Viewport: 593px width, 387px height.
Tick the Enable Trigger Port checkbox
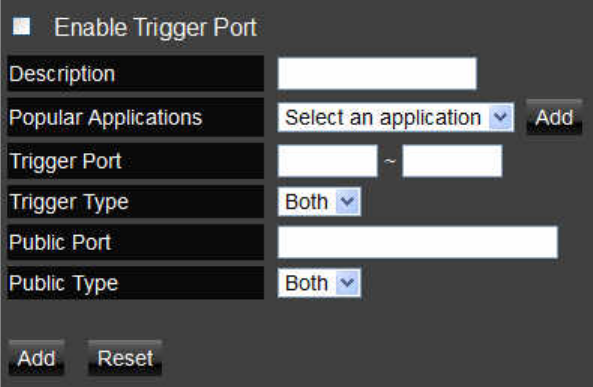(x=21, y=26)
